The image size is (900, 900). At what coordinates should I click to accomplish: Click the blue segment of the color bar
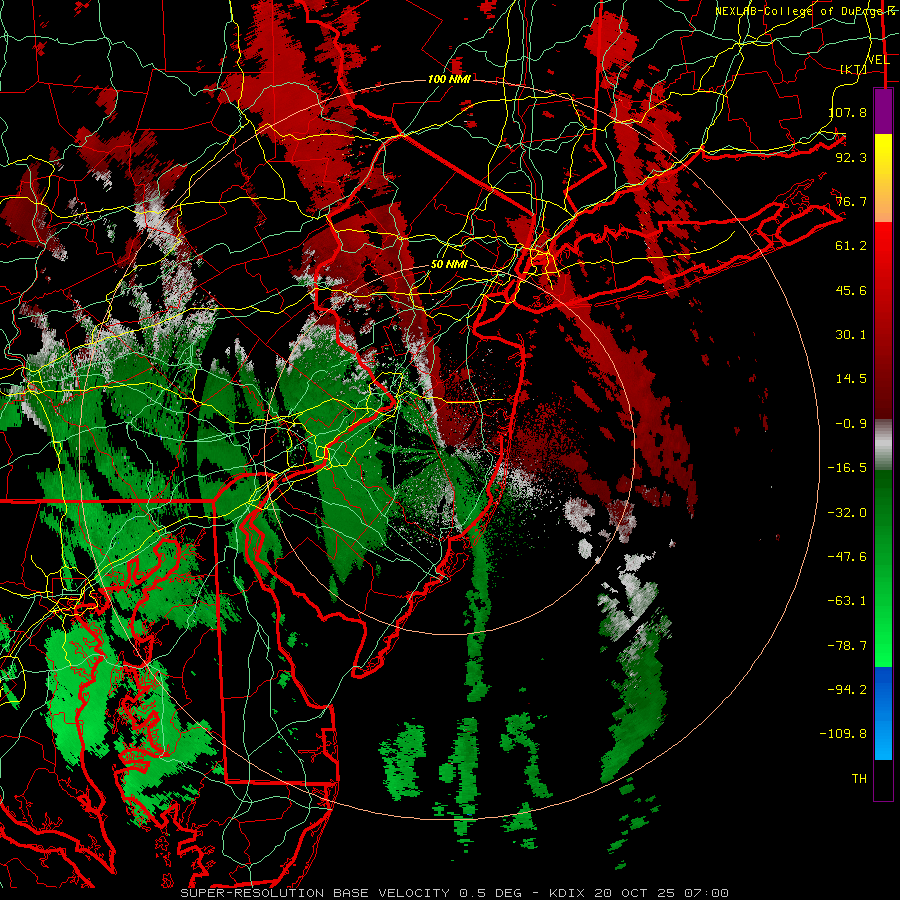[x=883, y=713]
